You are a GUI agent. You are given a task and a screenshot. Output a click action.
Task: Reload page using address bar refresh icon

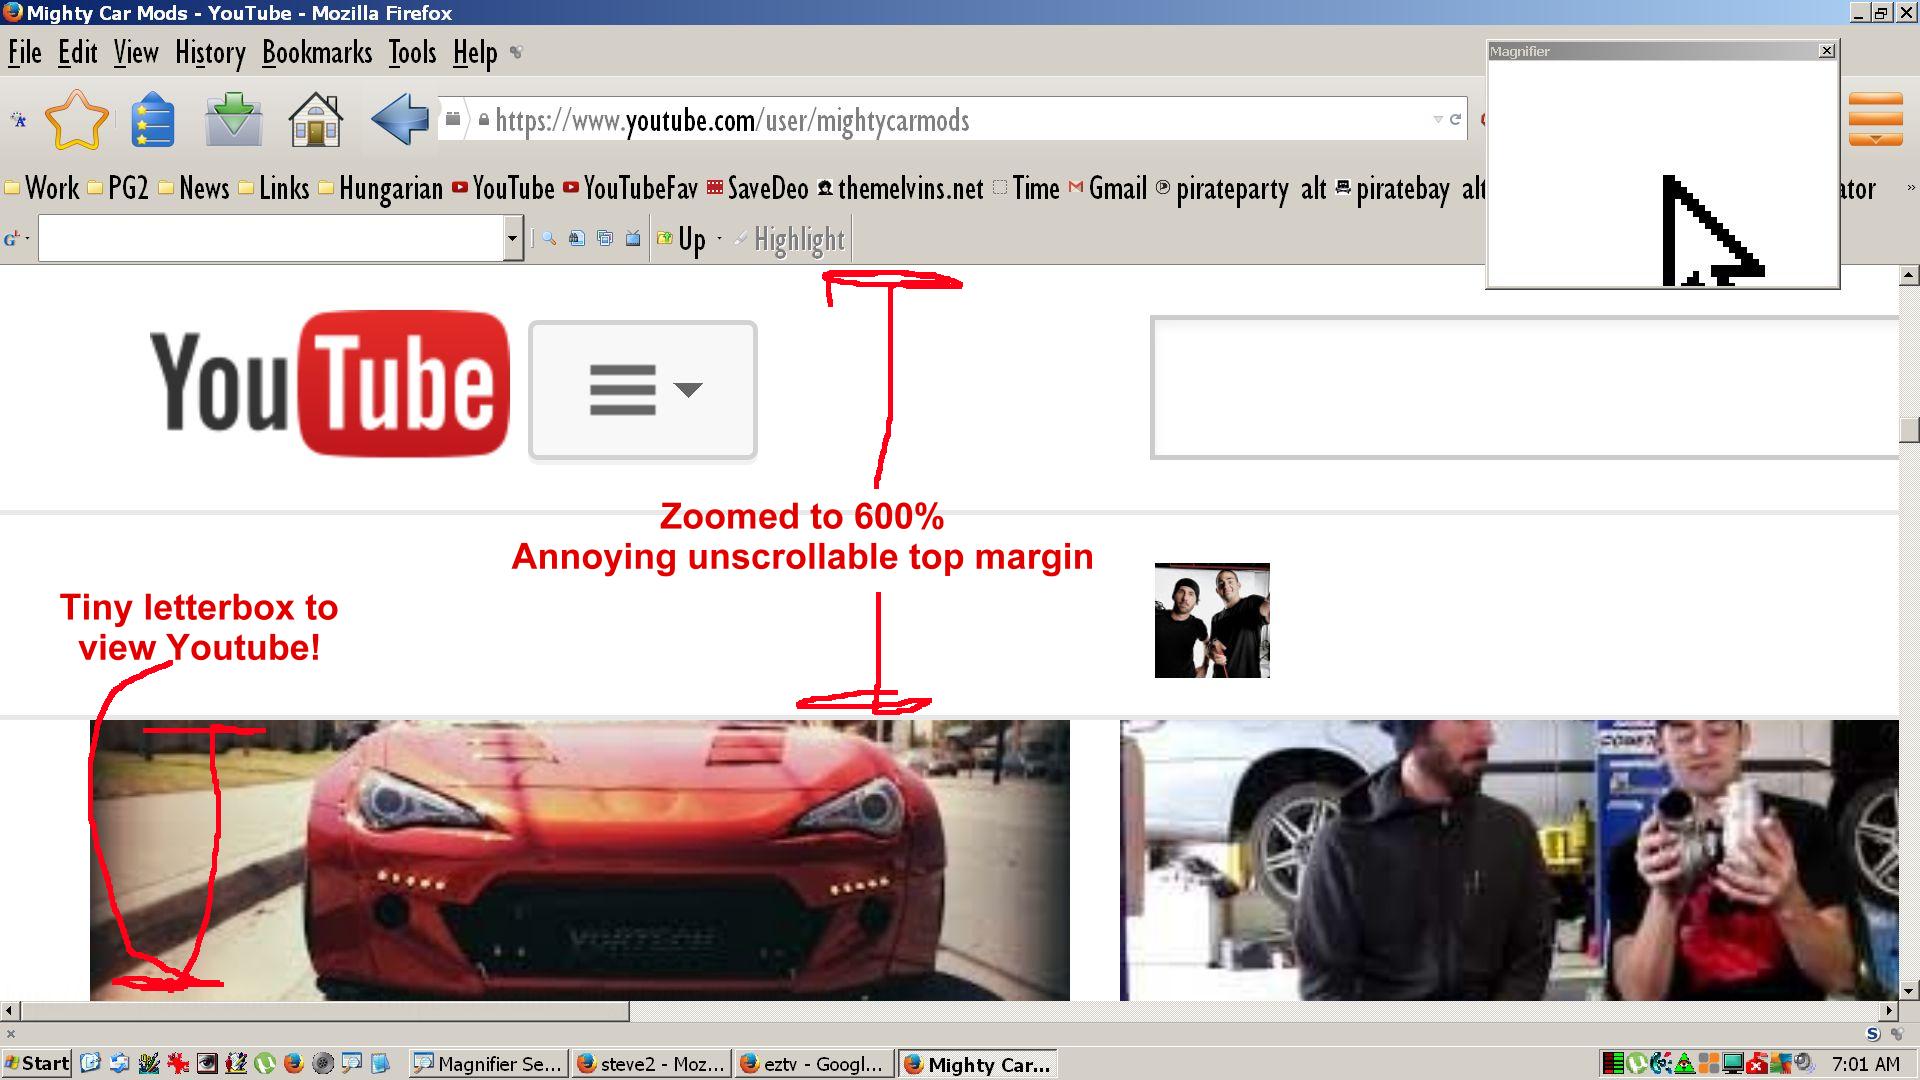[x=1456, y=120]
